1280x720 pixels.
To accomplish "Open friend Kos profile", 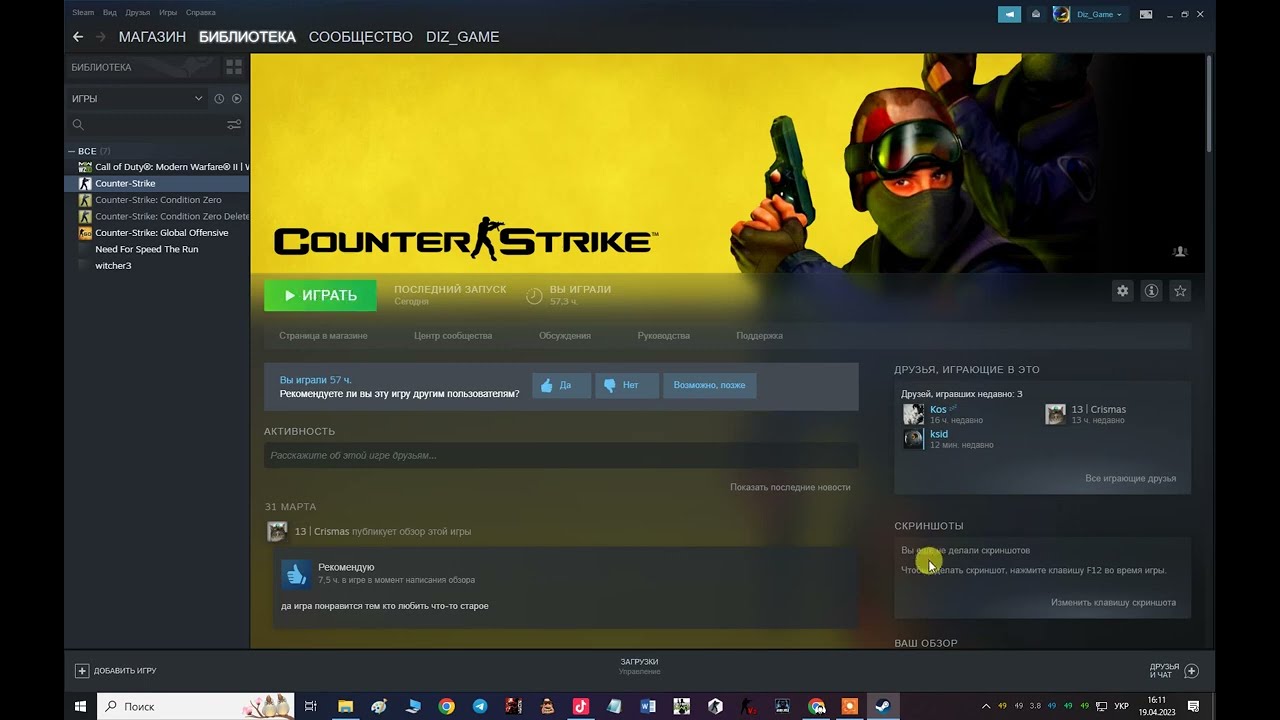I will 938,409.
